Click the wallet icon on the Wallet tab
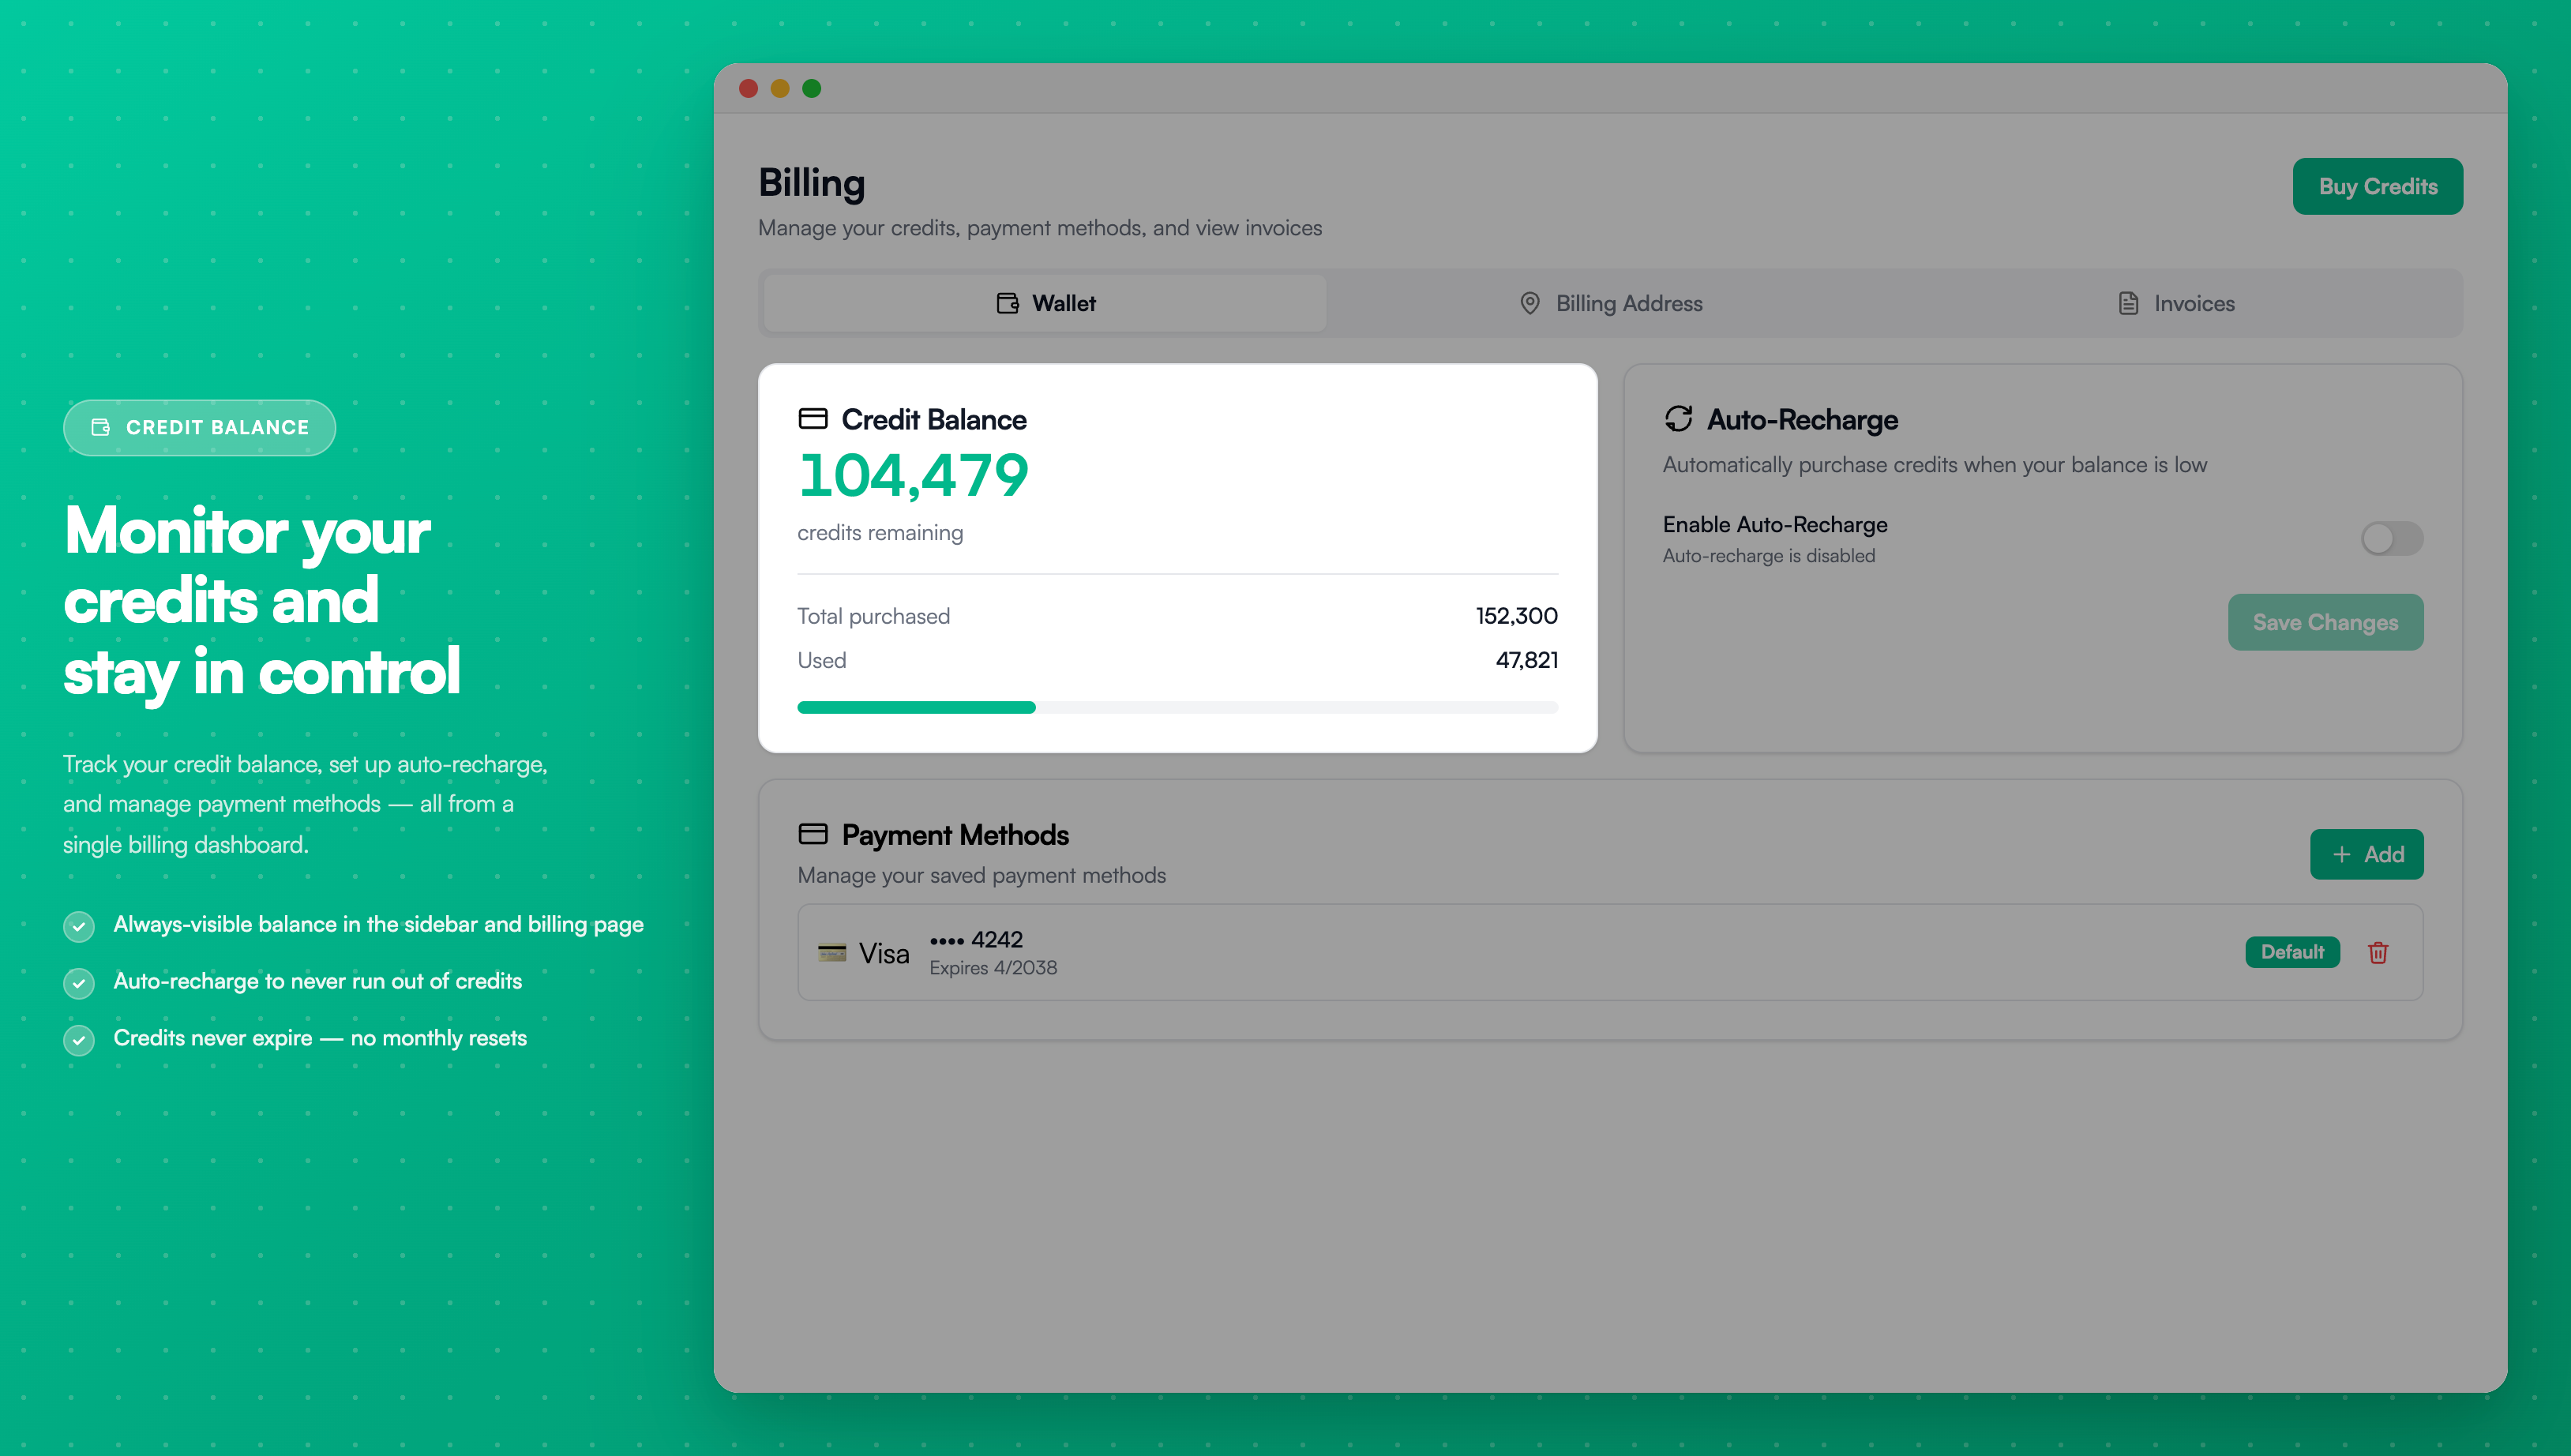This screenshot has width=2571, height=1456. coord(1008,302)
